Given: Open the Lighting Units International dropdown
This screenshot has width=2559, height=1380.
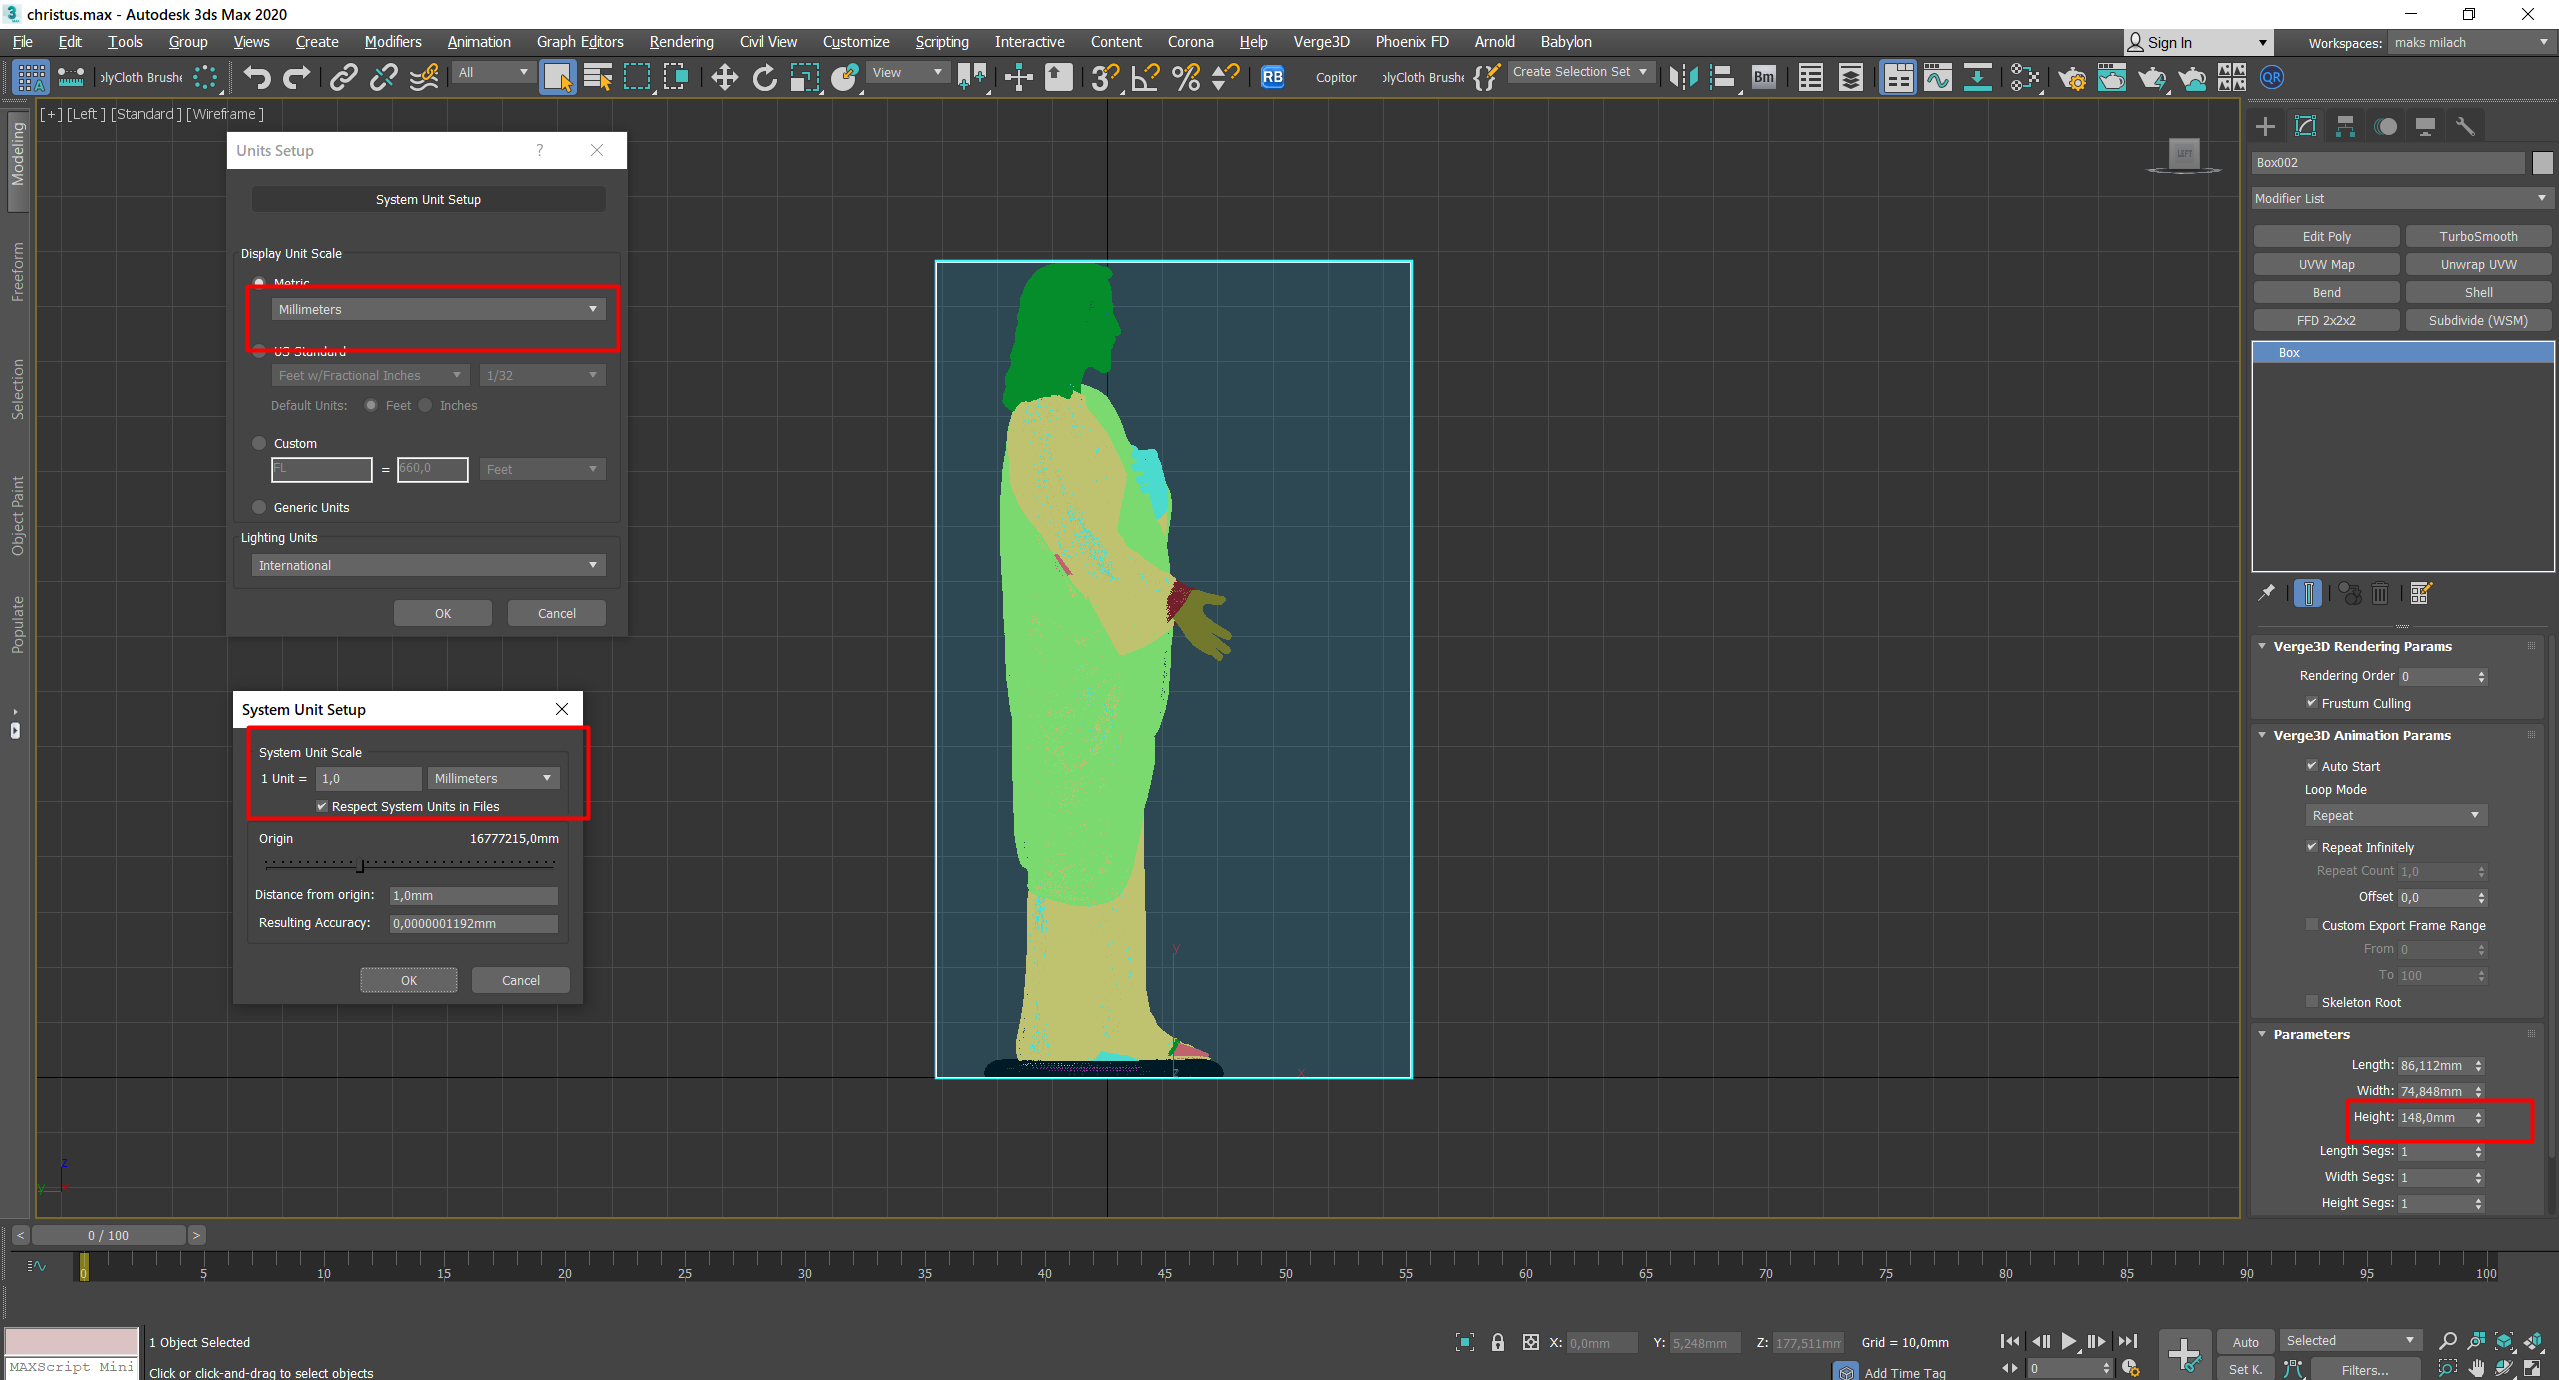Looking at the screenshot, I should 428,565.
